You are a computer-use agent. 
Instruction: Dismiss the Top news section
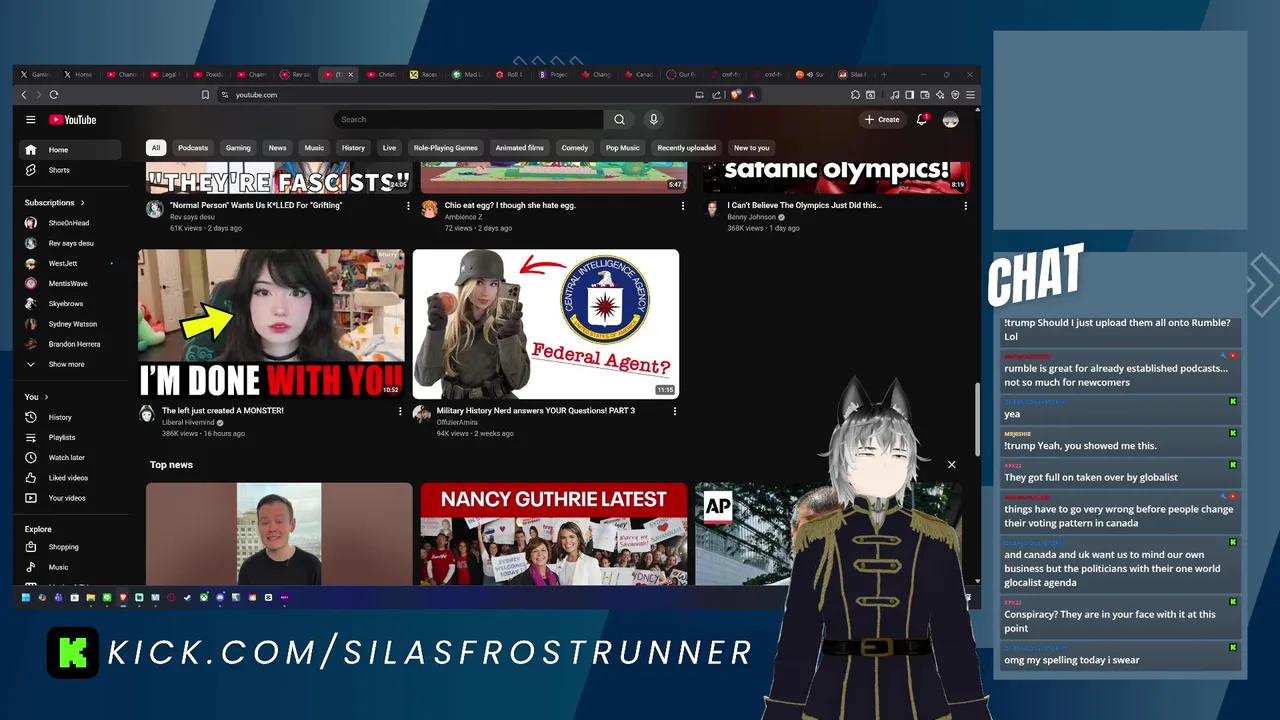(x=951, y=465)
